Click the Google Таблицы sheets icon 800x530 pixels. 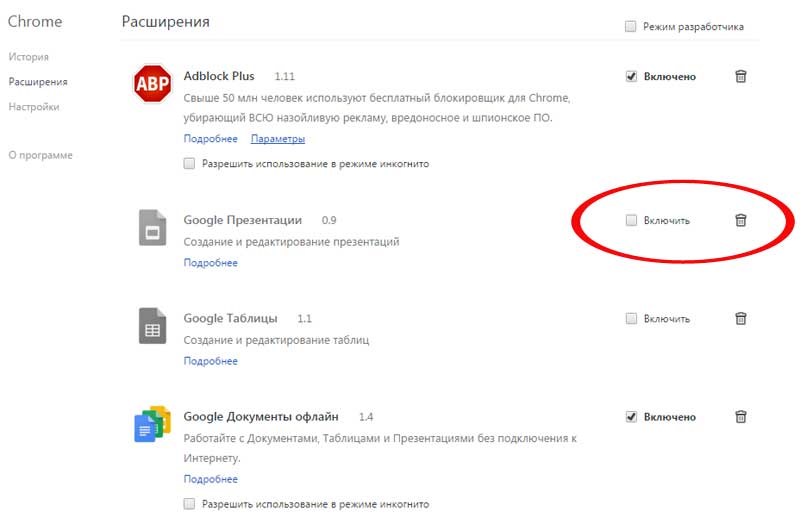pos(153,325)
